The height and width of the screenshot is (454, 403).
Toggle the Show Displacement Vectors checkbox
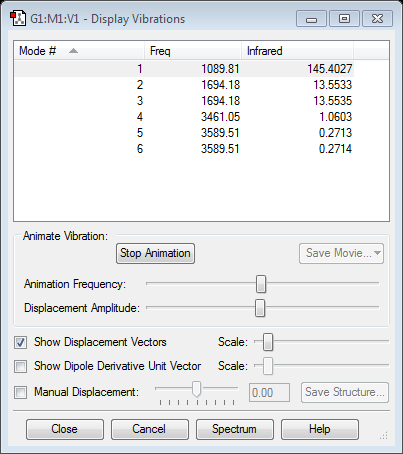click(20, 342)
